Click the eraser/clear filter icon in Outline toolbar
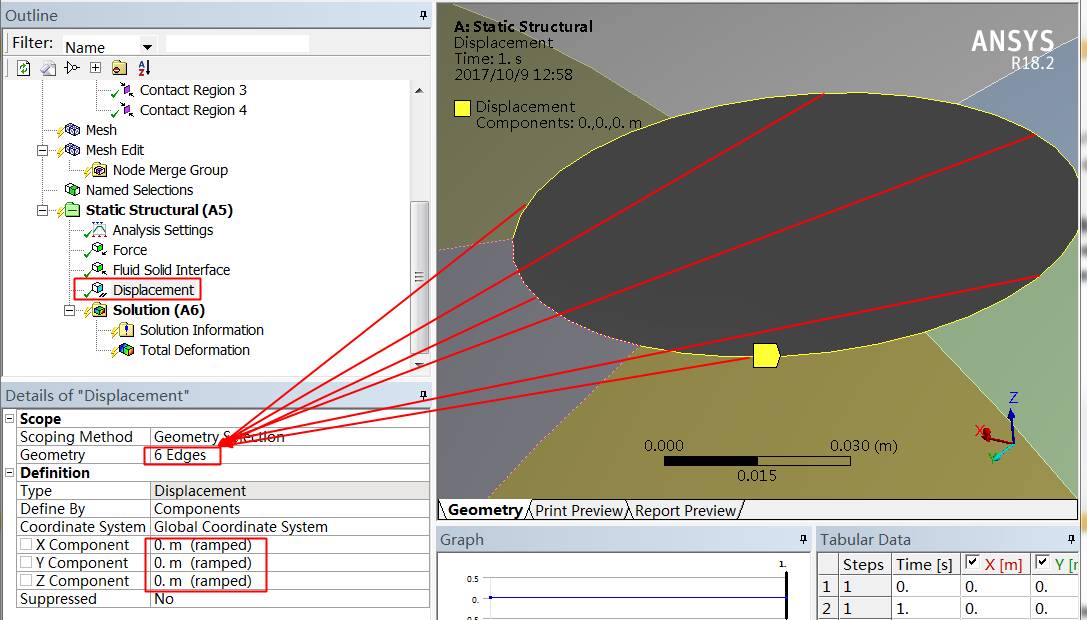The image size is (1087, 620). click(48, 68)
